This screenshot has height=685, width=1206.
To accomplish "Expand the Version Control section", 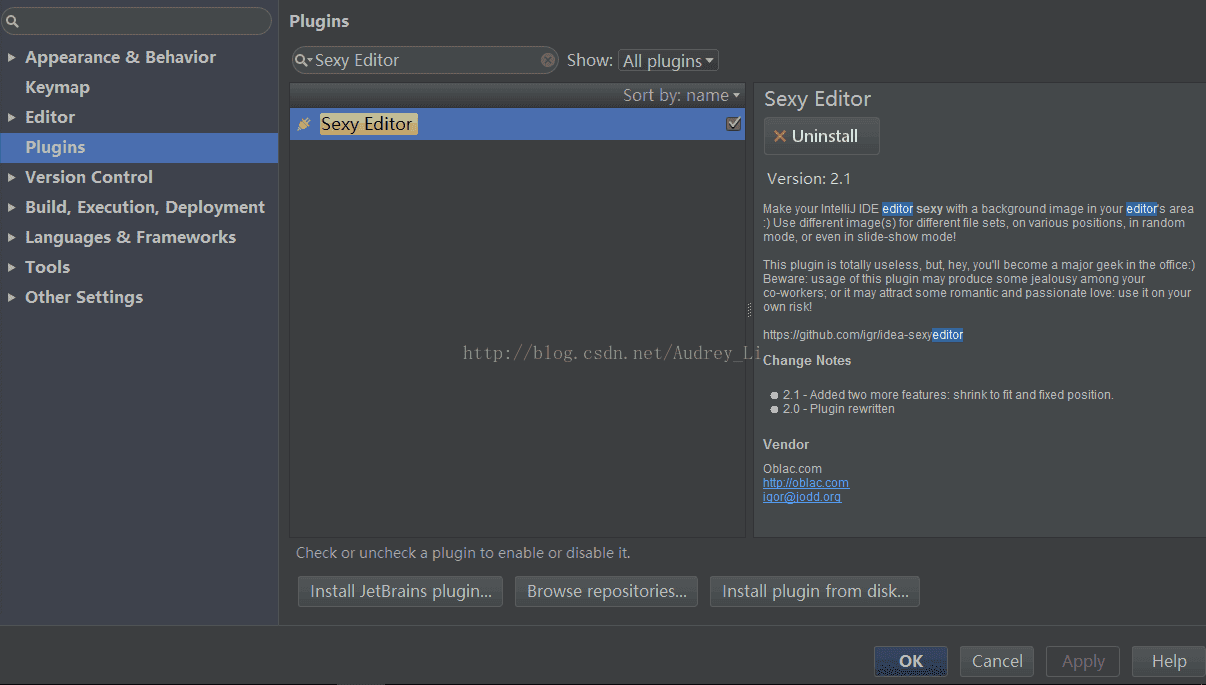I will coord(11,177).
